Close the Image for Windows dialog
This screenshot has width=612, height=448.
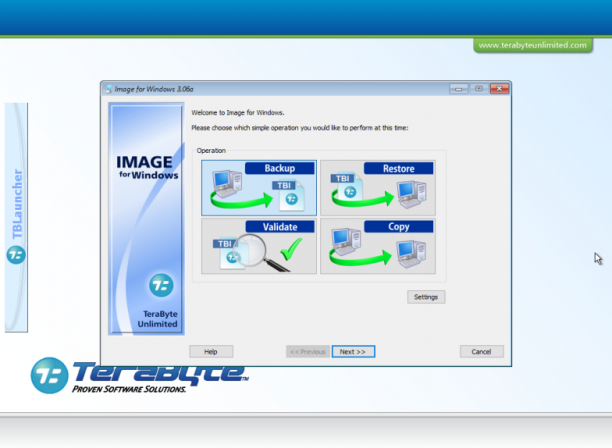tap(499, 89)
